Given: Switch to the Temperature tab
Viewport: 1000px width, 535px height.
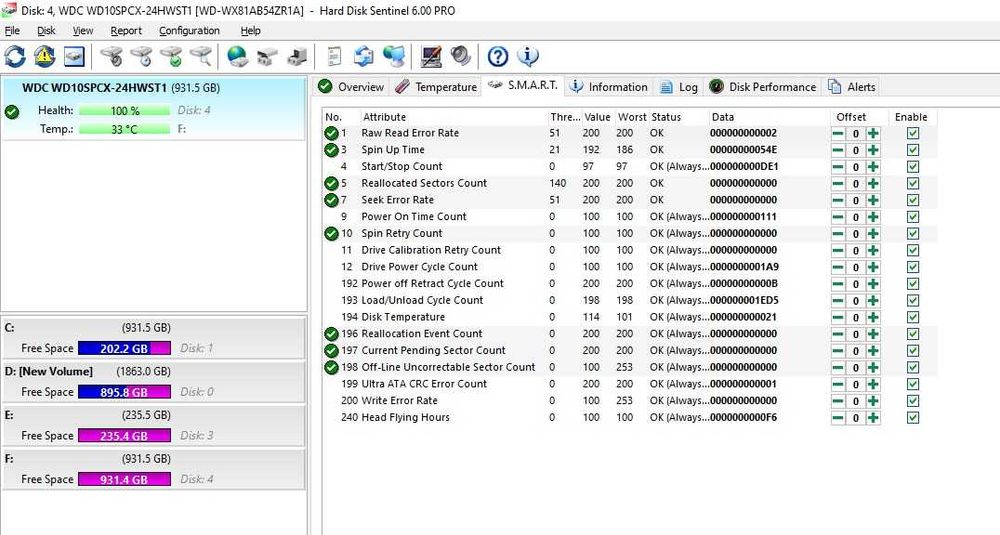Looking at the screenshot, I should (436, 87).
